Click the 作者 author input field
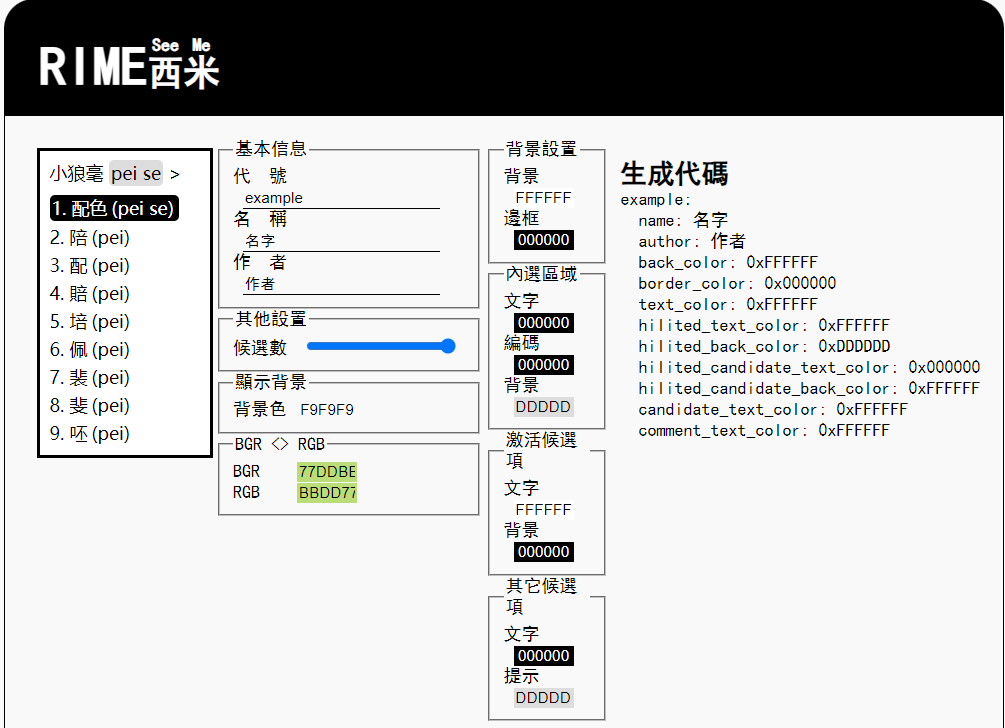This screenshot has height=728, width=1005. [341, 284]
